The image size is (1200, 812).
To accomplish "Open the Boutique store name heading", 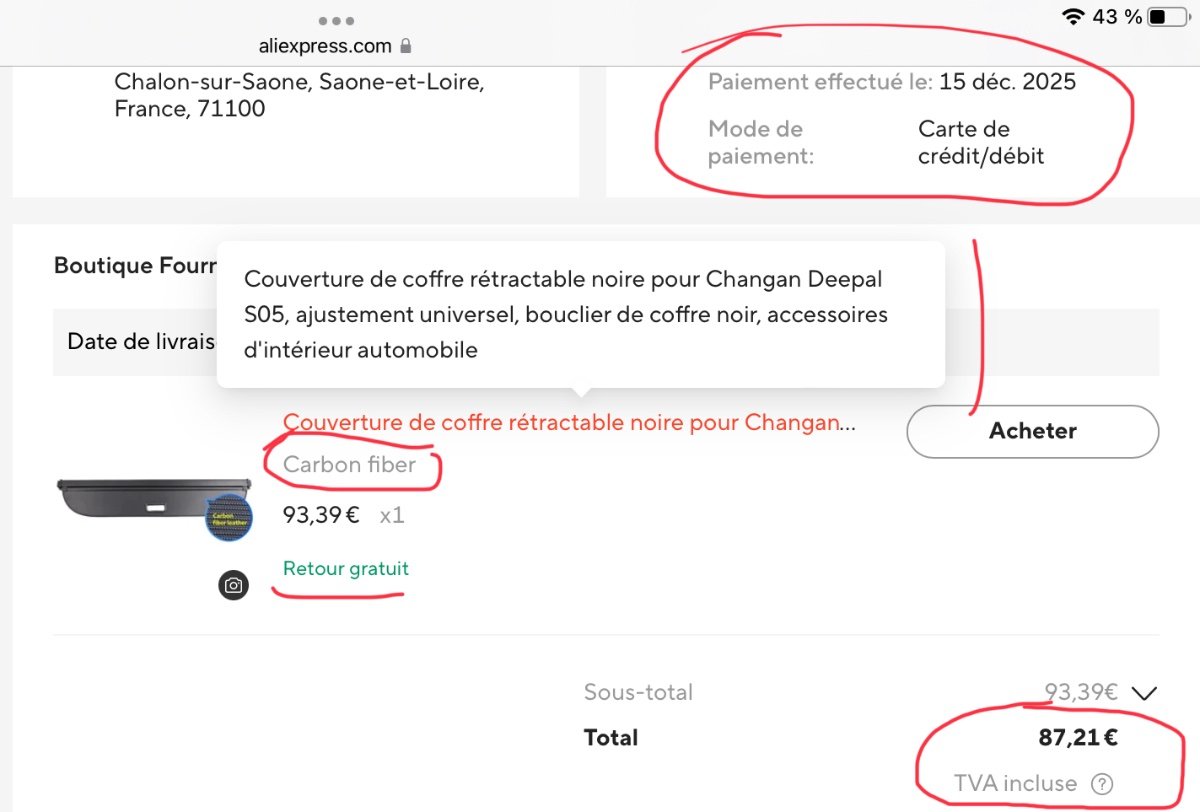I will (x=135, y=266).
